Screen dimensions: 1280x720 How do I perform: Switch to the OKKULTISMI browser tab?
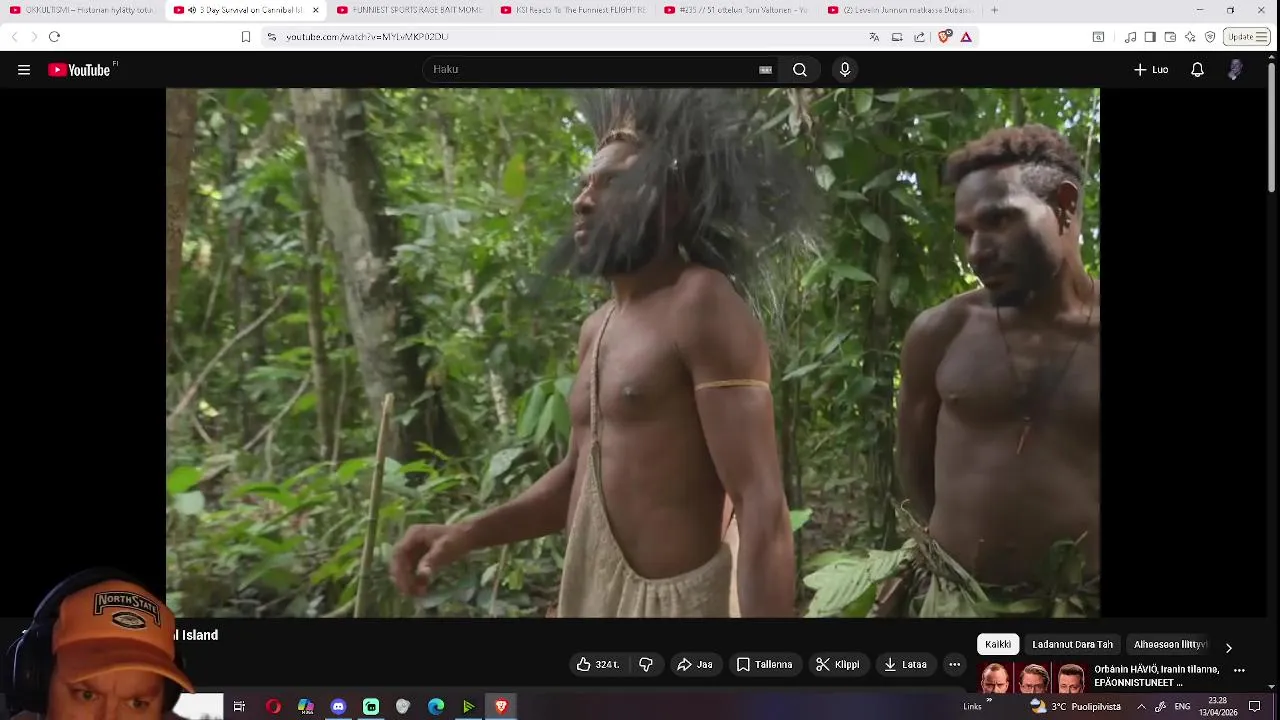(x=82, y=10)
